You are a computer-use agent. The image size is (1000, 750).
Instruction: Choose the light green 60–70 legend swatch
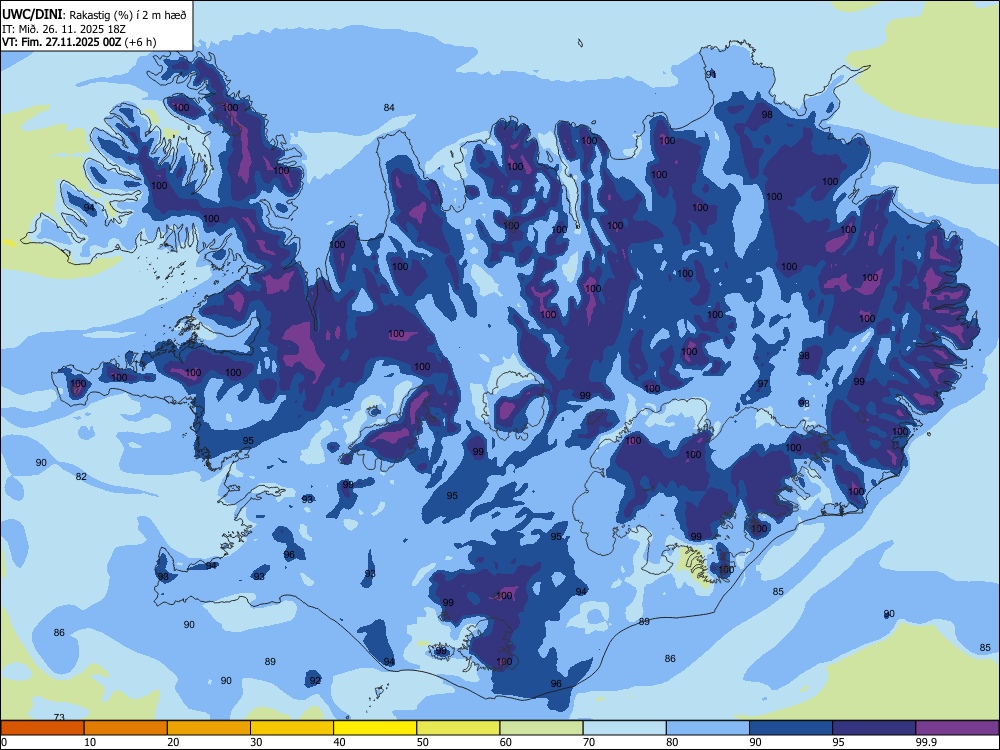(x=541, y=728)
